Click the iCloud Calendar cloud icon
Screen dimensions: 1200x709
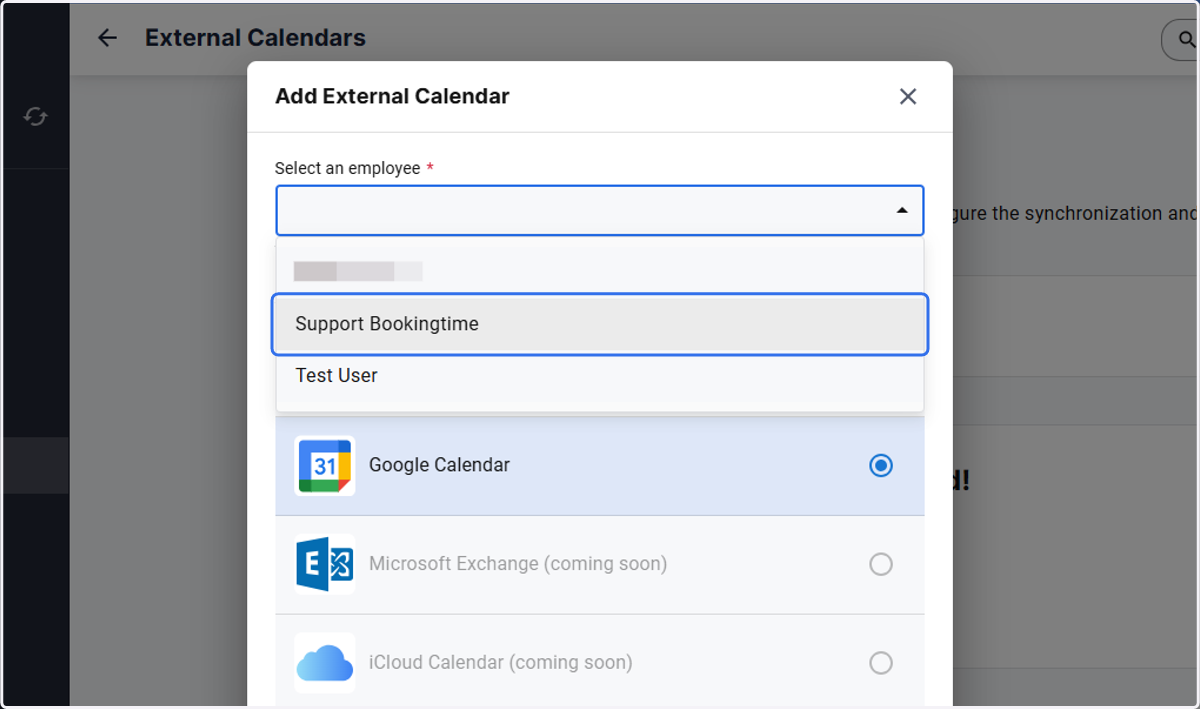[x=325, y=663]
